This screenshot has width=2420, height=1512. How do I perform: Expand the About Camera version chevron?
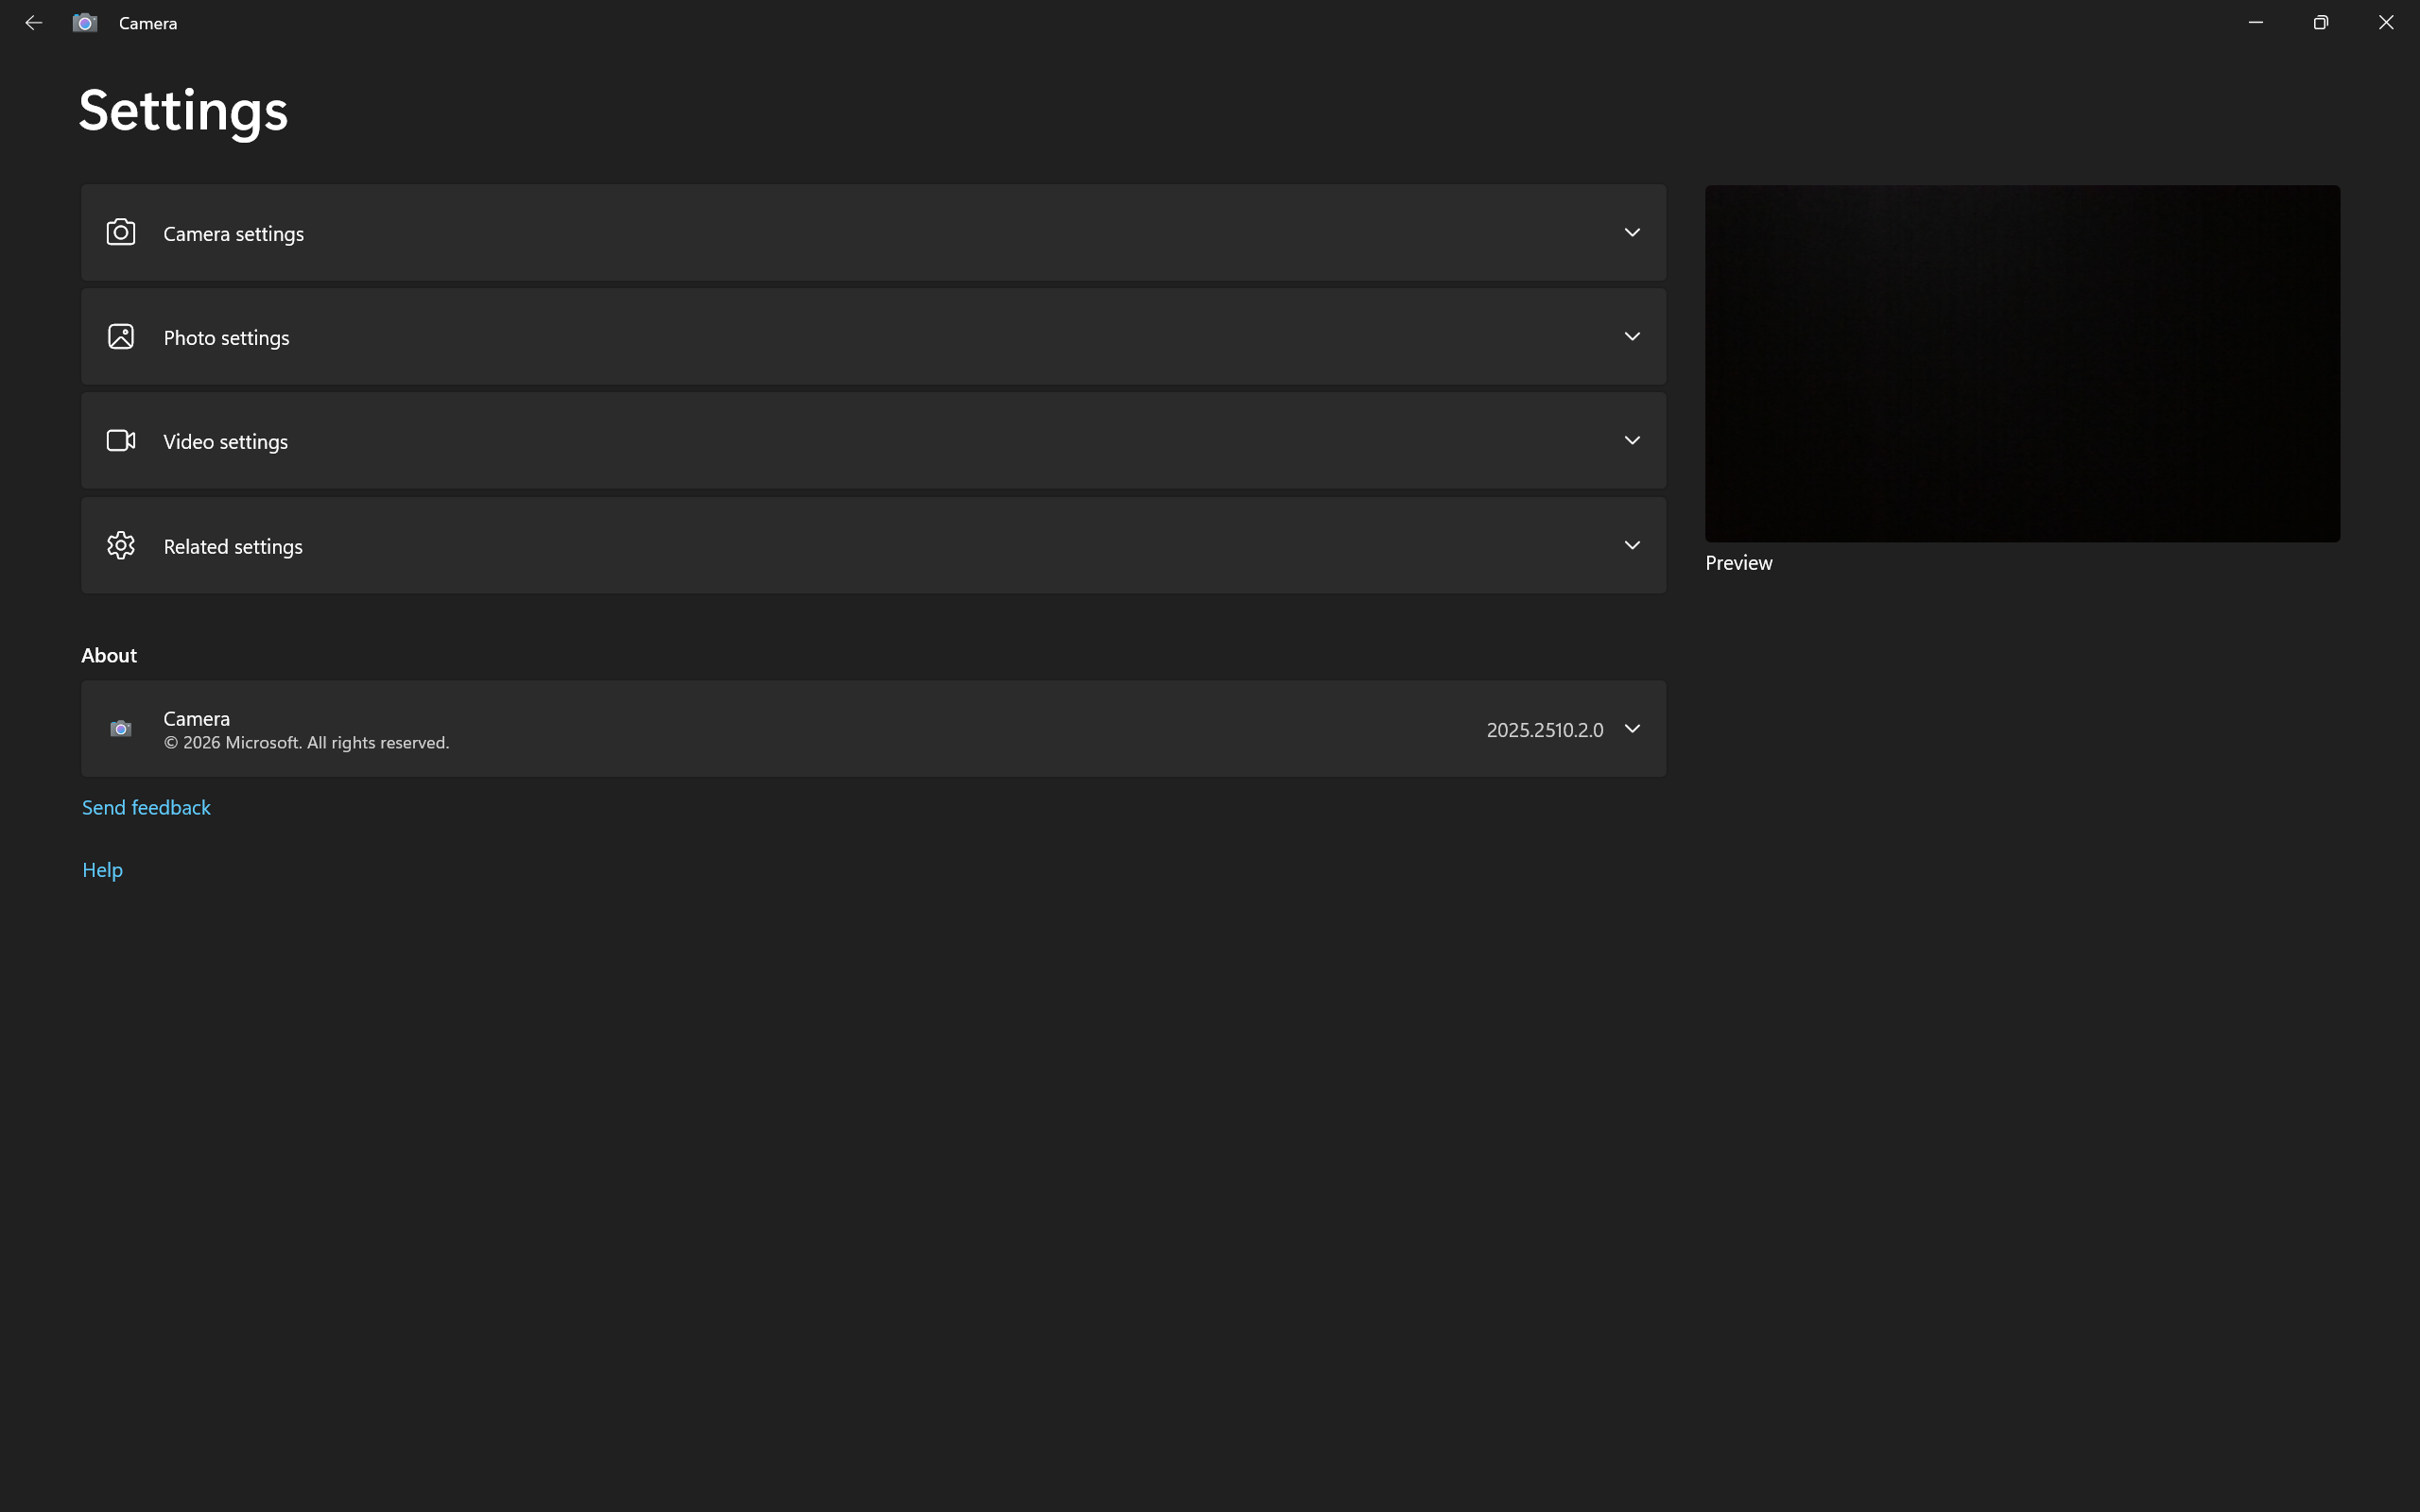pos(1631,729)
